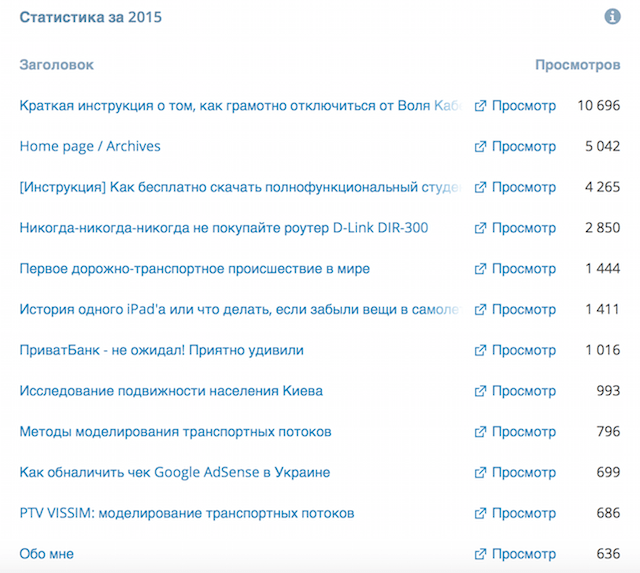Click the Просмотров column header
The width and height of the screenshot is (640, 573).
[577, 65]
